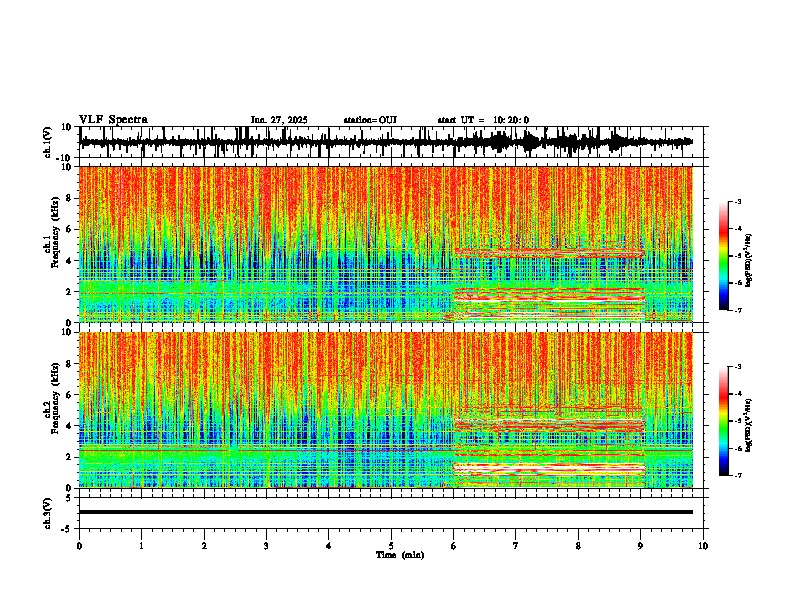
Task: Click the "start UT = 10:20: 0" text
Action: pos(483,120)
